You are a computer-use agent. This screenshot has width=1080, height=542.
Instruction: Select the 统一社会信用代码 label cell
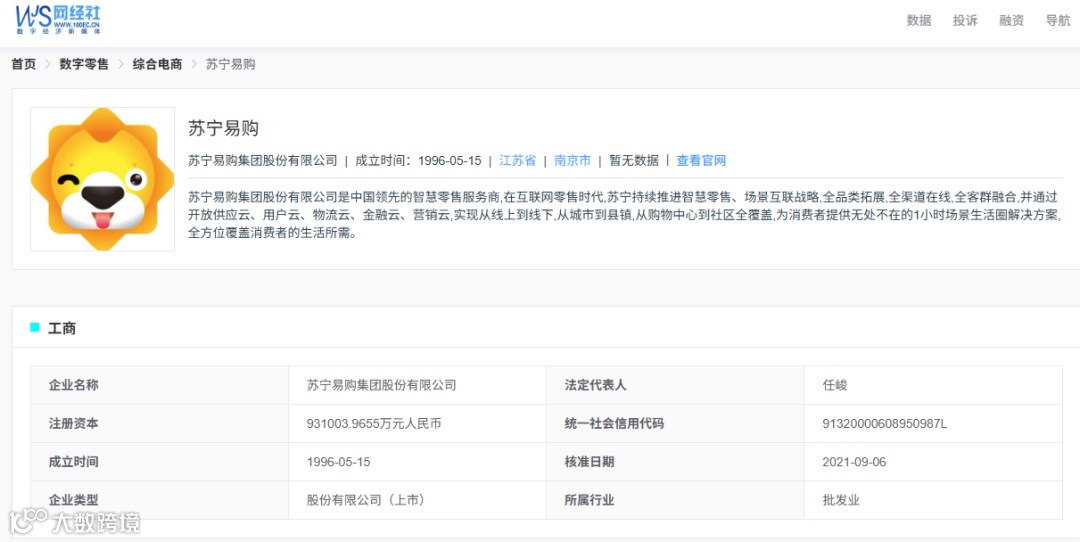pos(675,424)
